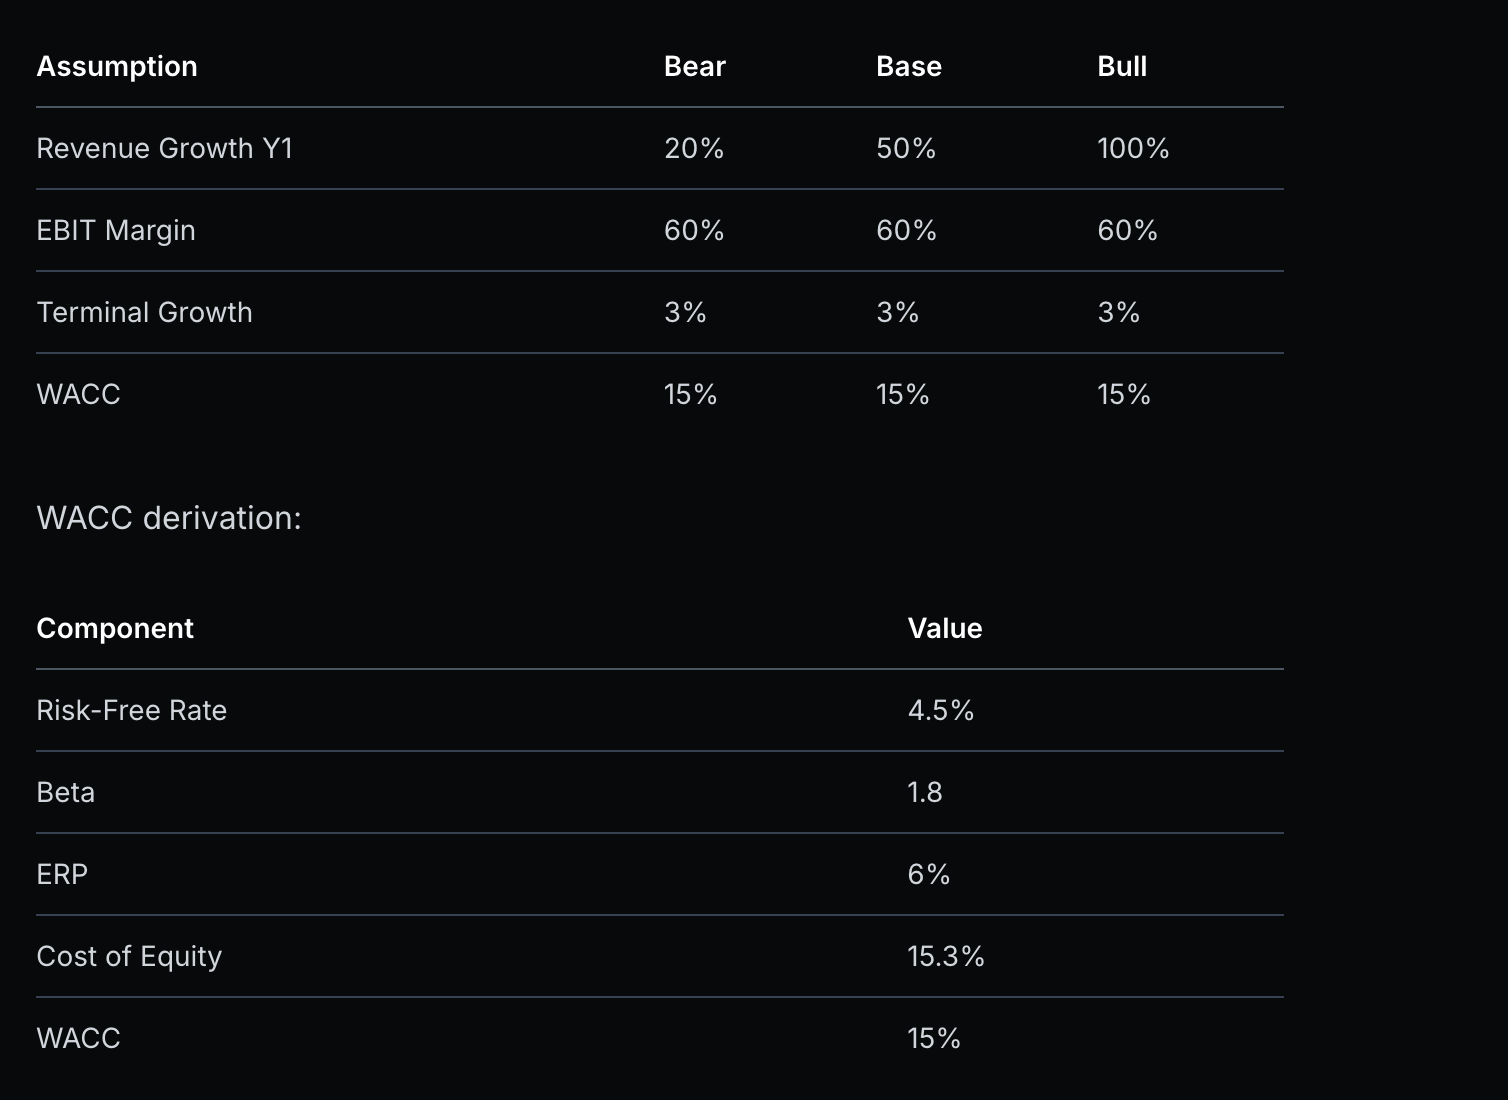
Task: Click the Beta value 1.8
Action: pyautogui.click(x=924, y=792)
